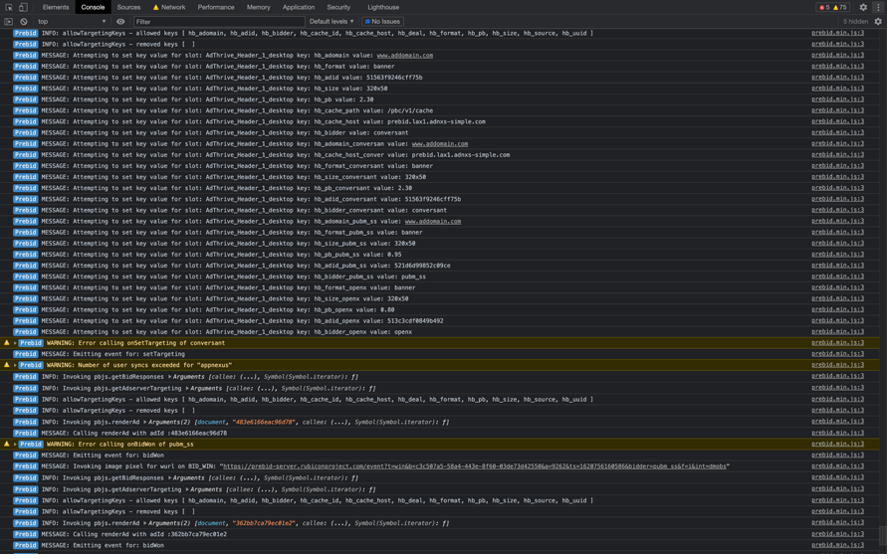The height and width of the screenshot is (559, 892).
Task: Open the Default levels dropdown
Action: (x=331, y=21)
